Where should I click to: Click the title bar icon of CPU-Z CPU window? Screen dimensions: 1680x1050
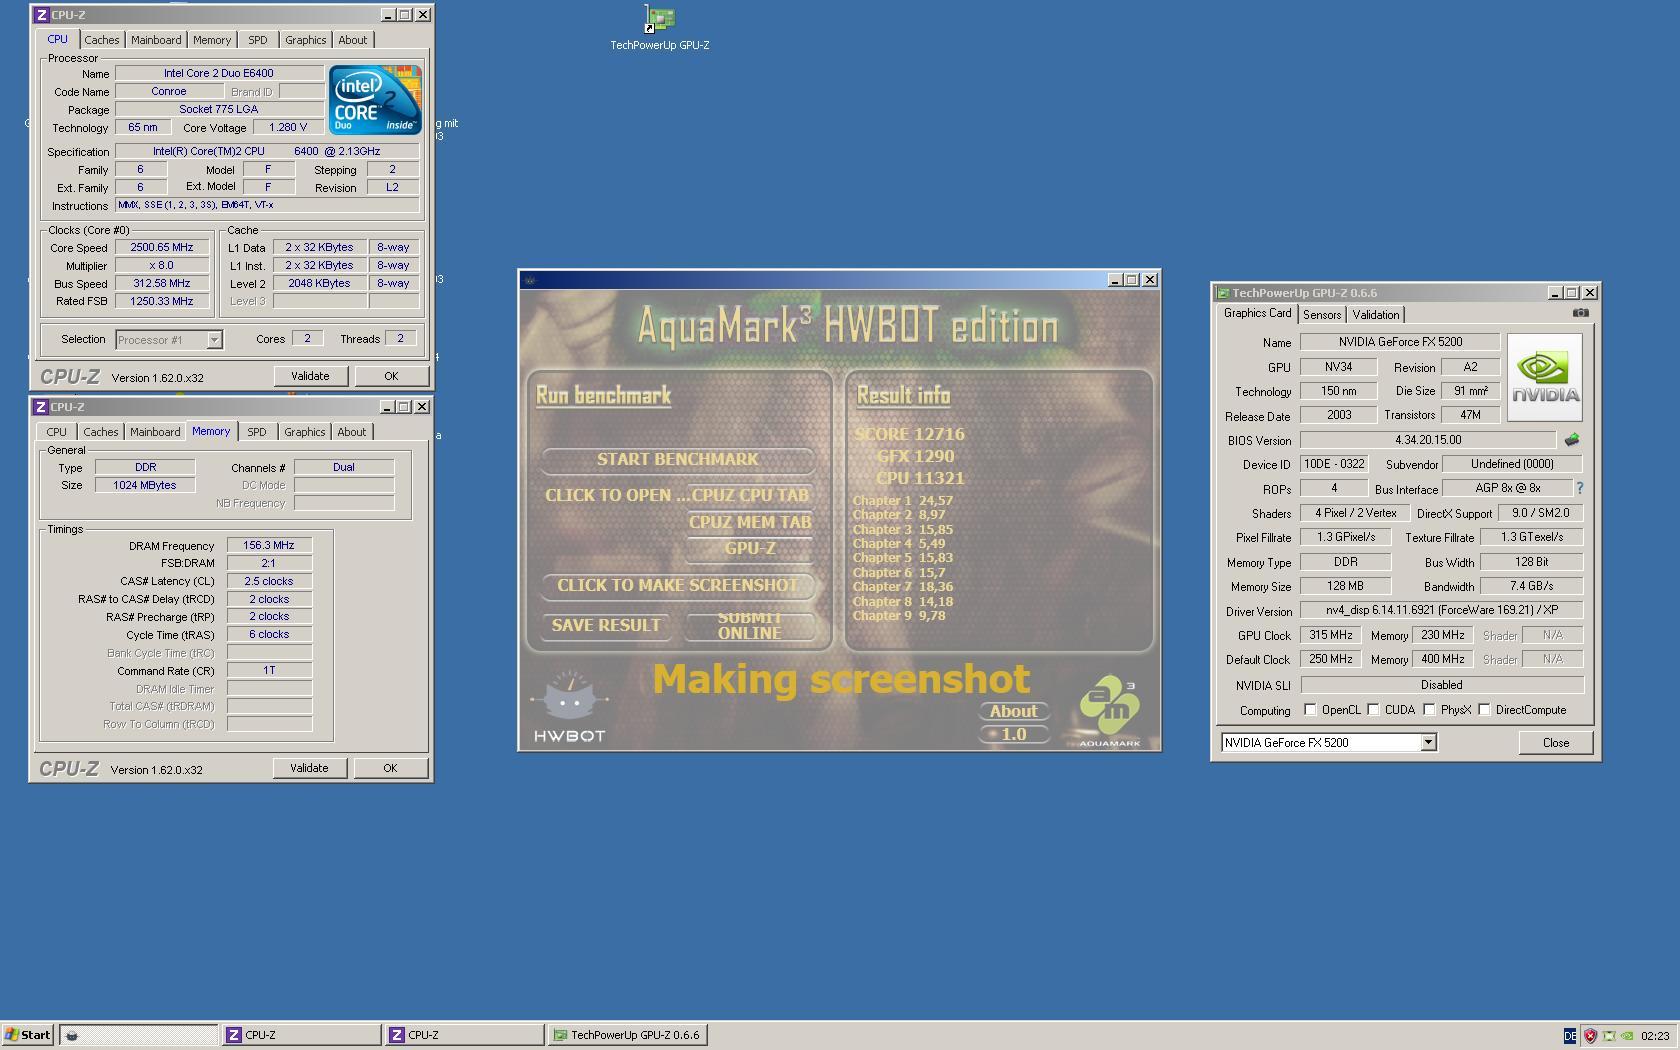[x=41, y=15]
